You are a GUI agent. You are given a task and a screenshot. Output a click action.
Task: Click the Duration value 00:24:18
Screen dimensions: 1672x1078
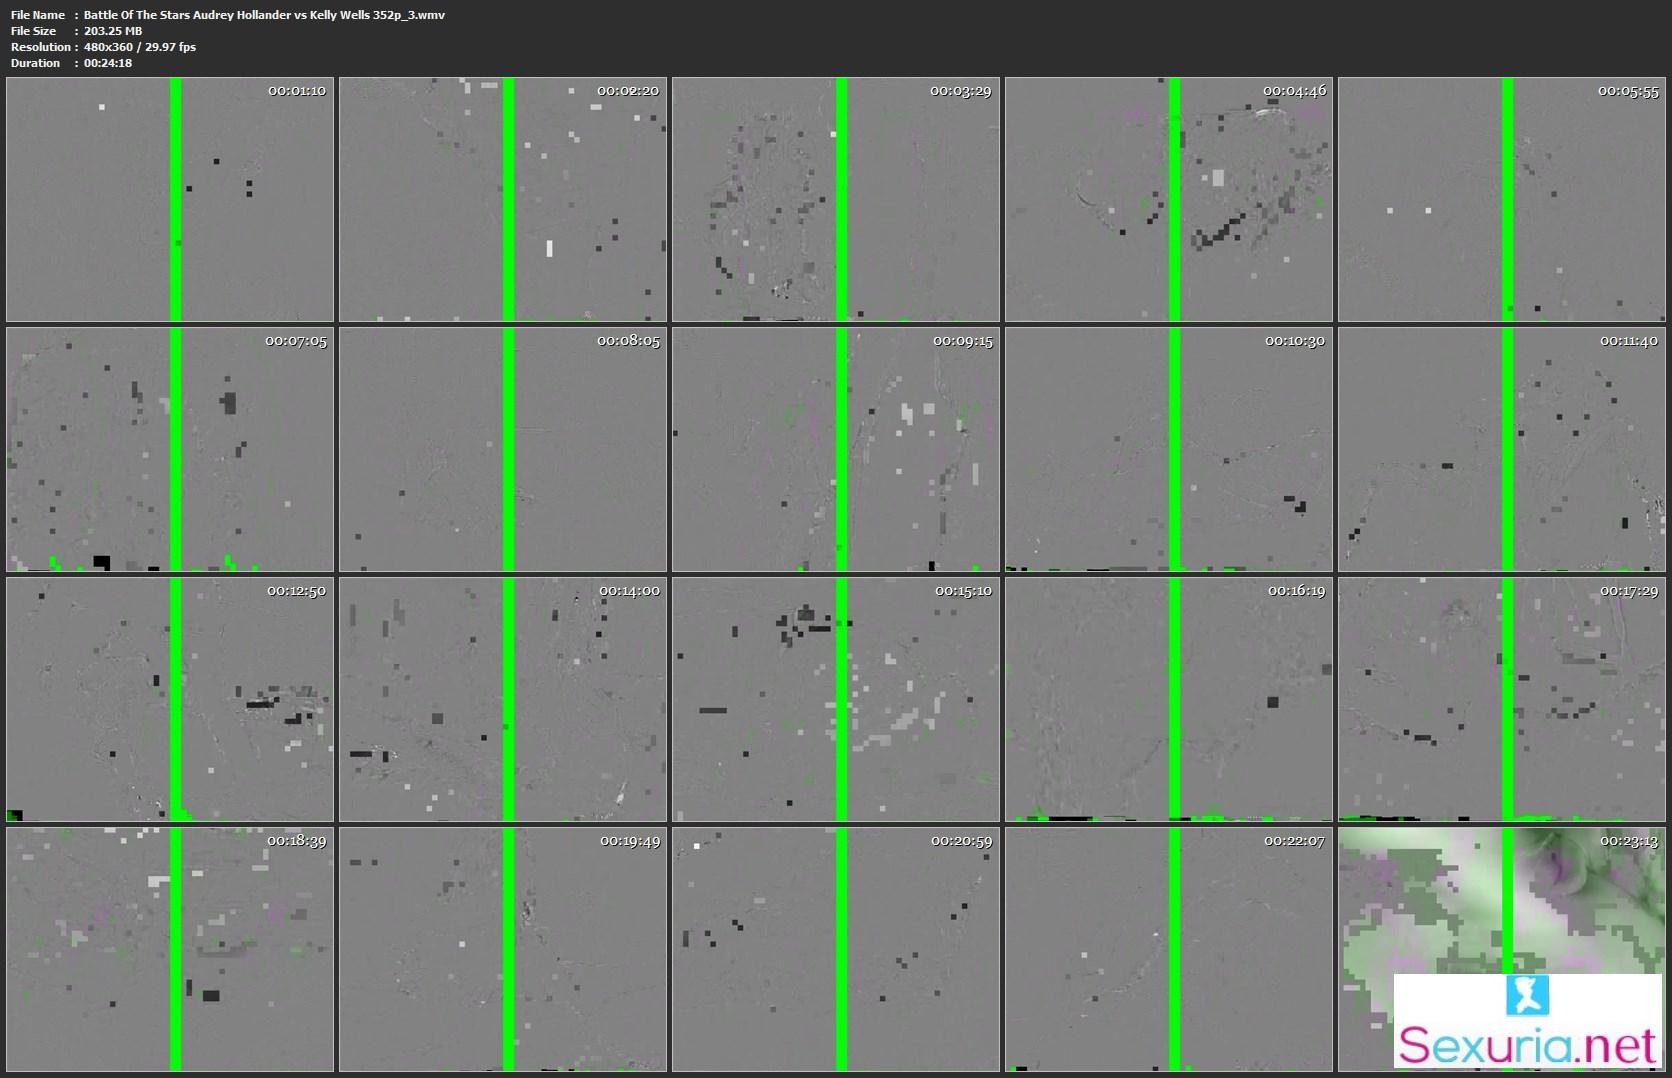[x=108, y=63]
